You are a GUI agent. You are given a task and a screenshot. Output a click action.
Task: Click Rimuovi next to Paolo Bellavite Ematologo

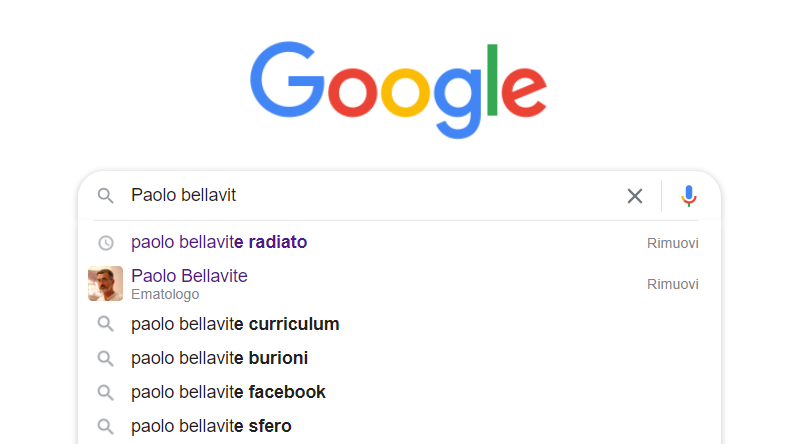tap(672, 284)
